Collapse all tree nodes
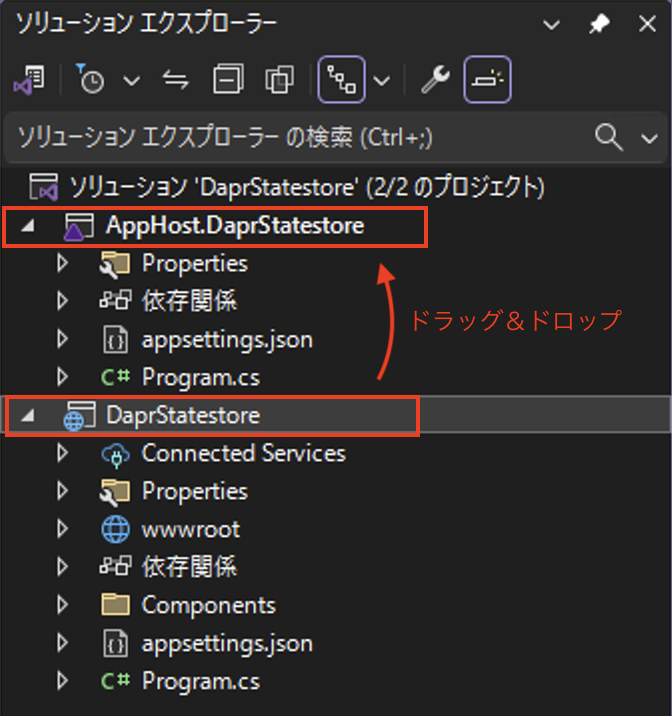 (x=228, y=79)
